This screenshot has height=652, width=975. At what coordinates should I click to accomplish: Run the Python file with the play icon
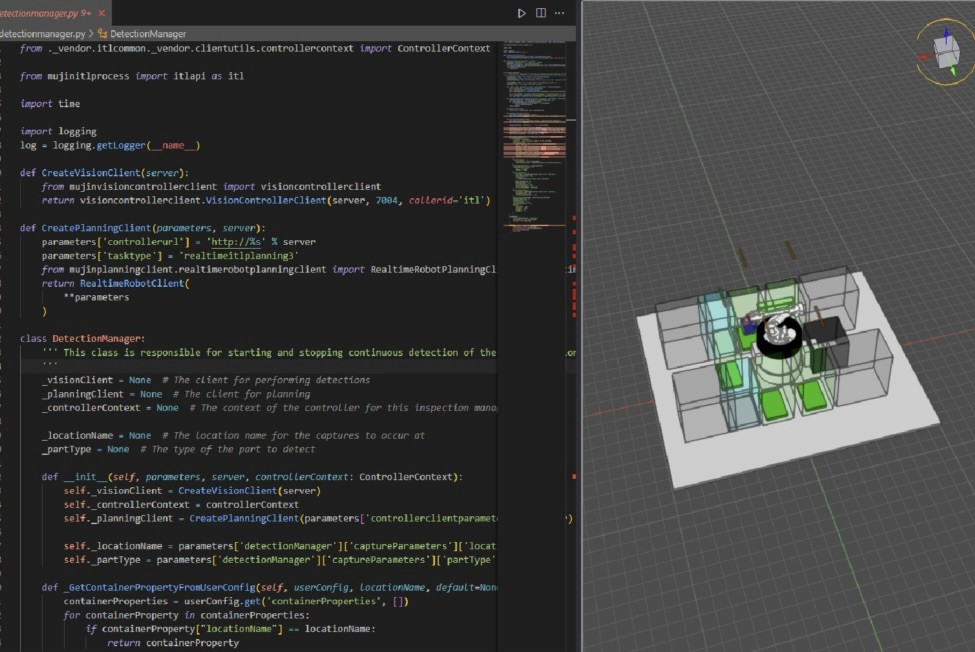tap(521, 13)
